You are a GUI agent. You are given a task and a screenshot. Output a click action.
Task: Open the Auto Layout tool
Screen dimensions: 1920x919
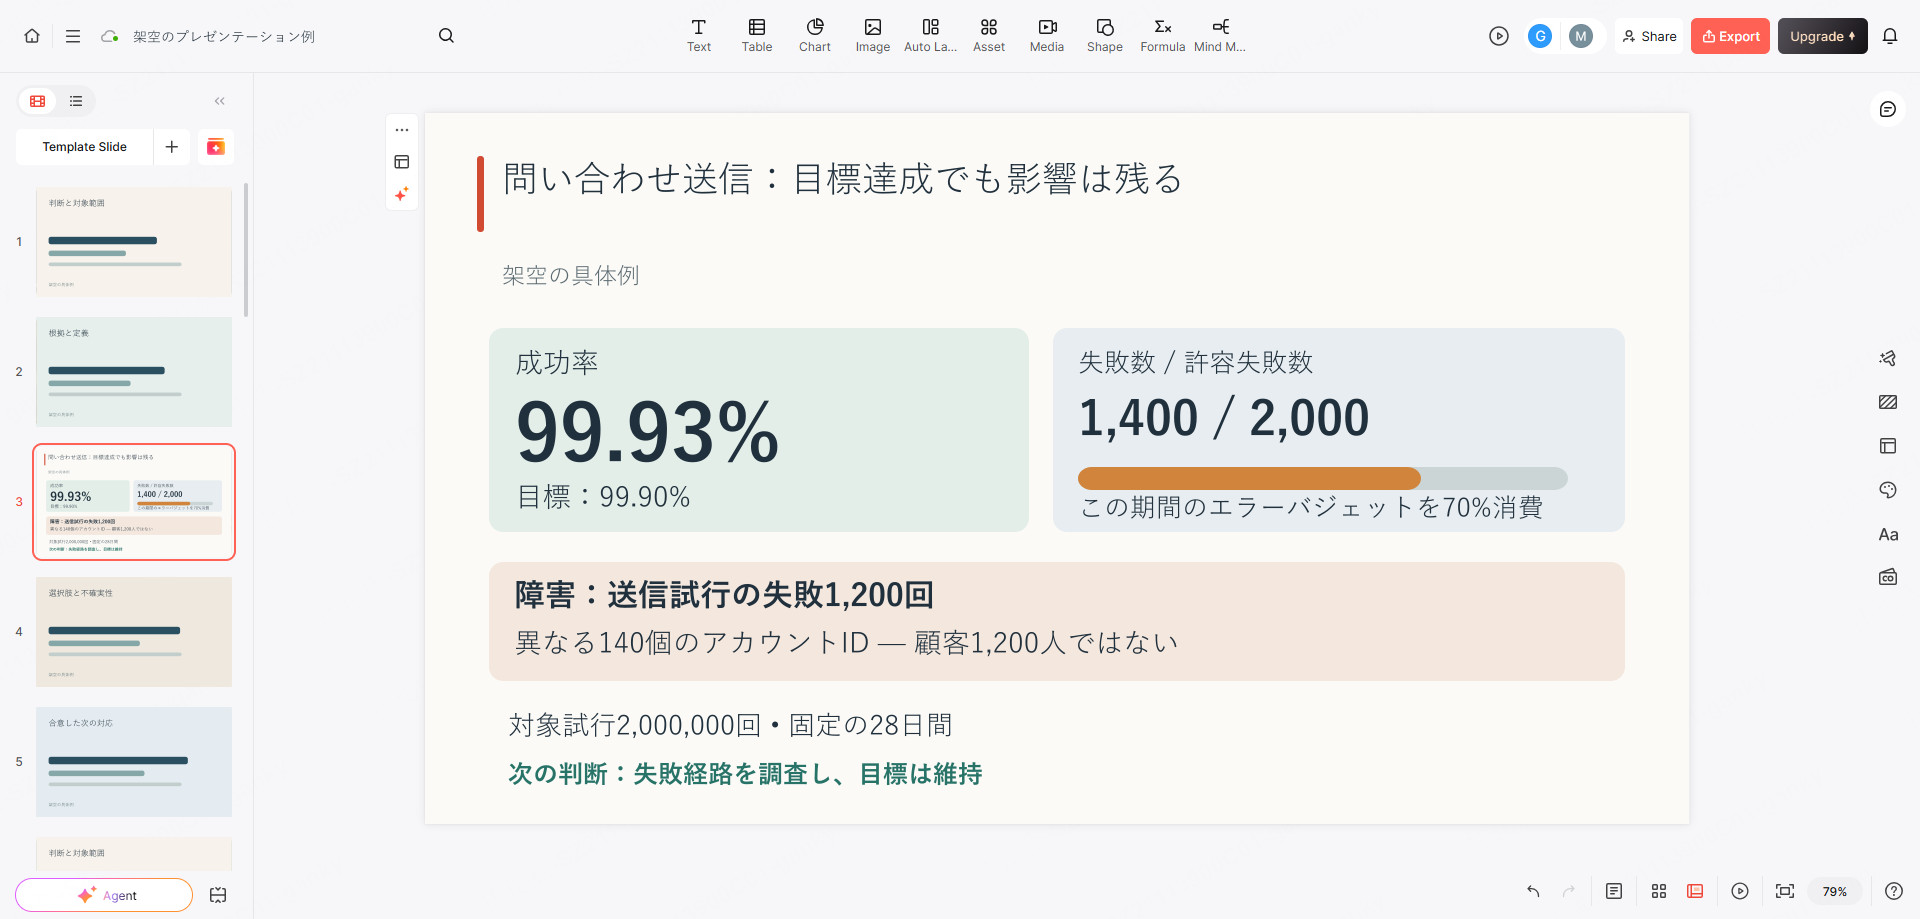coord(931,36)
